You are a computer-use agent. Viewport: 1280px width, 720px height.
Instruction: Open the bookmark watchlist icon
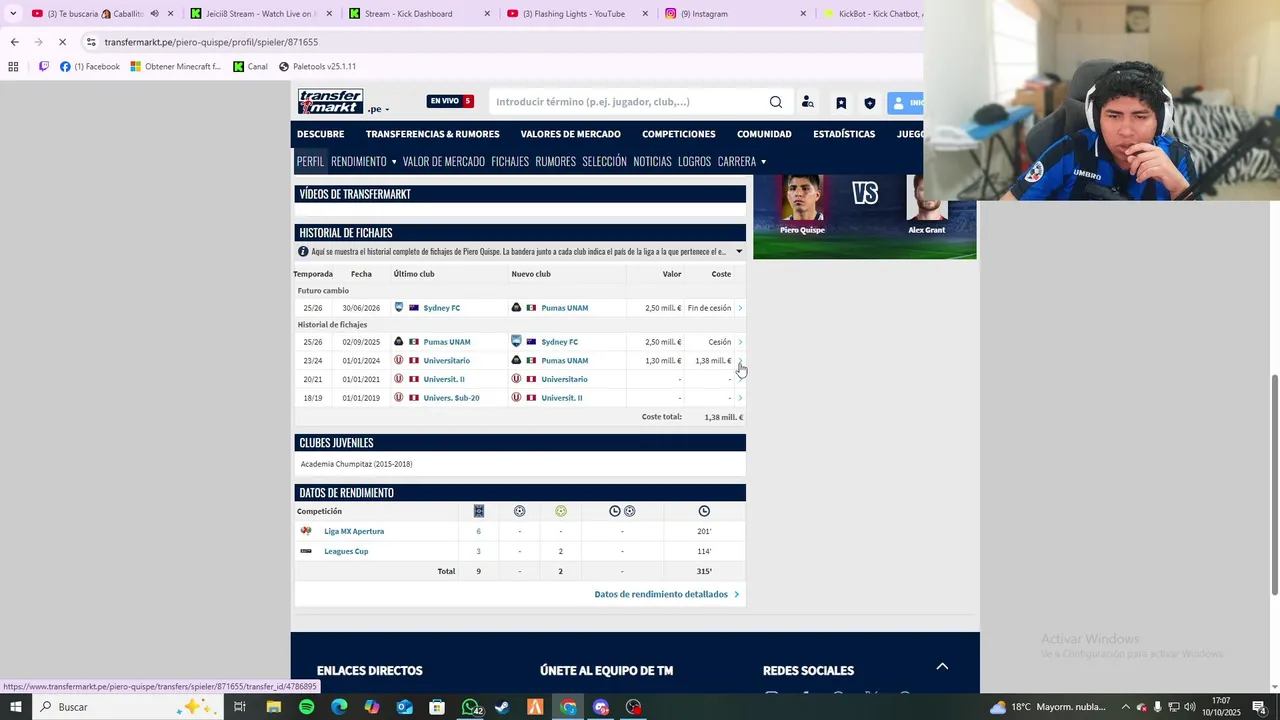[x=841, y=102]
